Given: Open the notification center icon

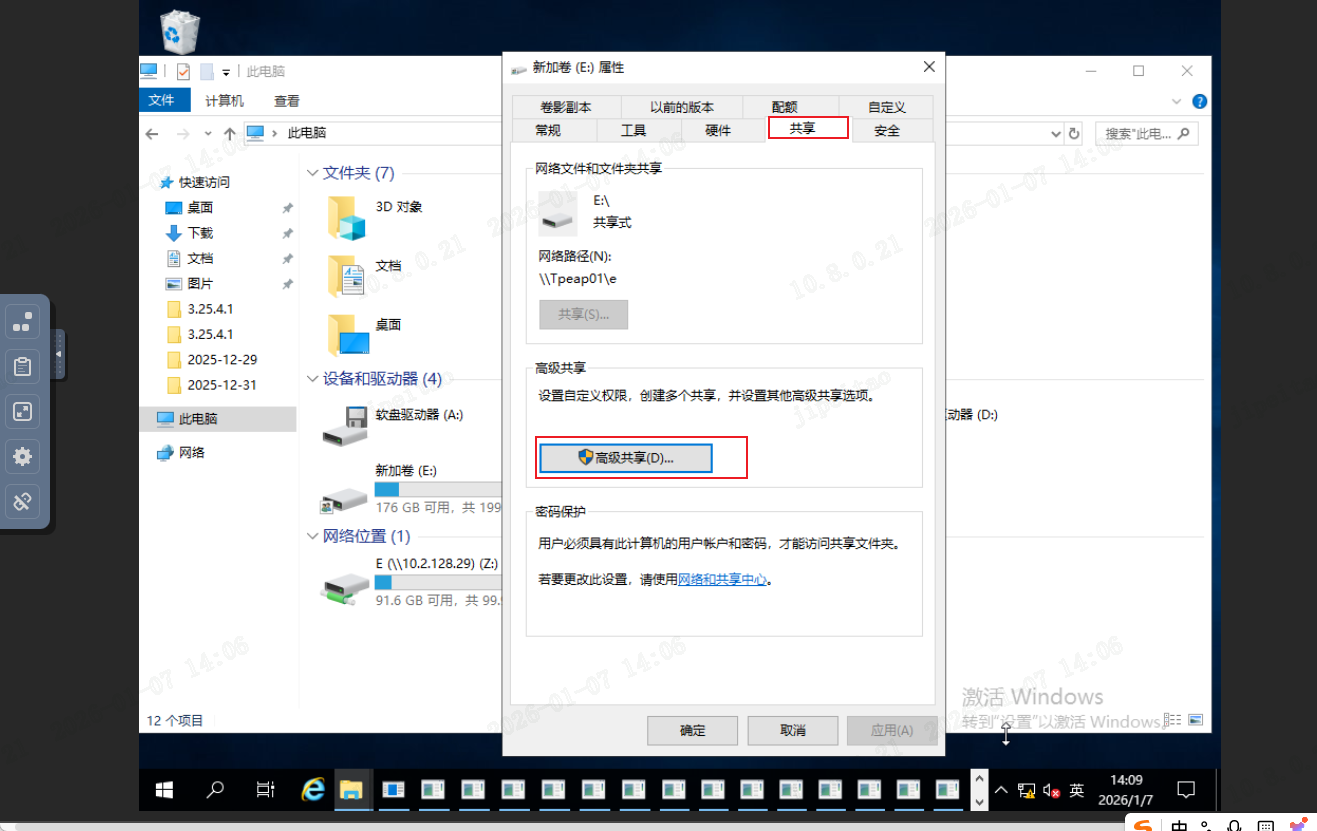Looking at the screenshot, I should [x=1186, y=790].
